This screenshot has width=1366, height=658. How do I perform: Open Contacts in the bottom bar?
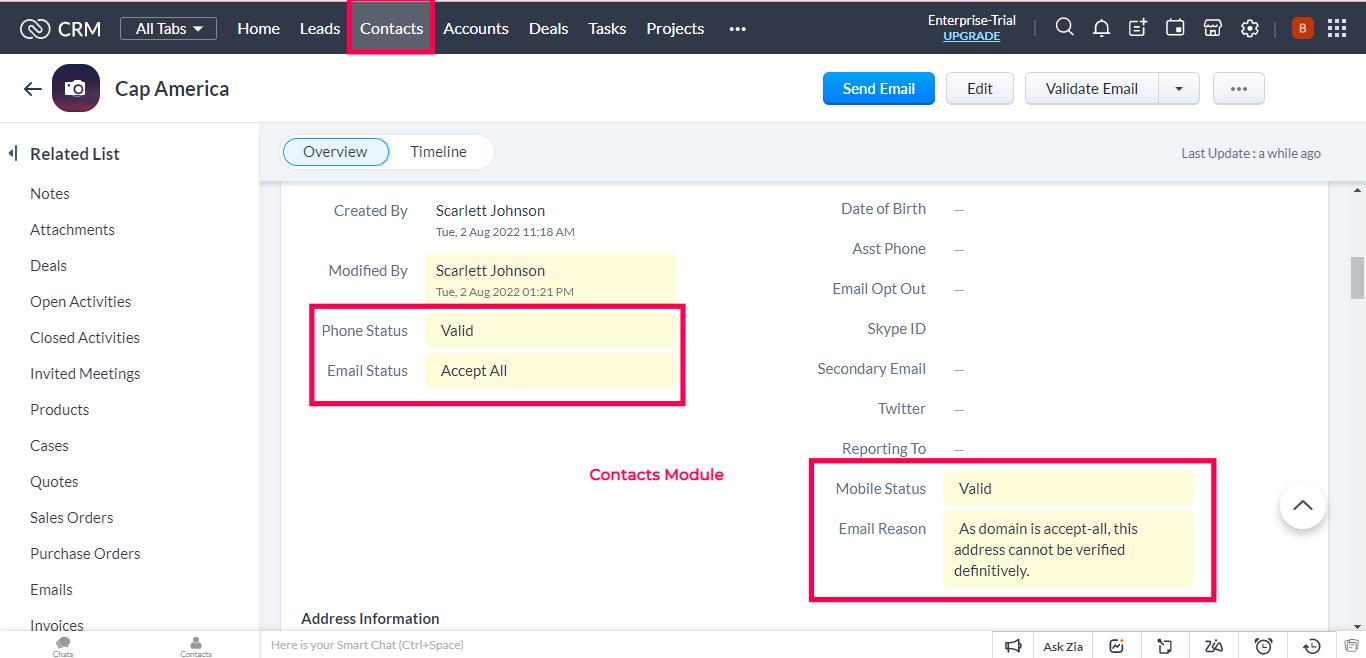click(196, 646)
